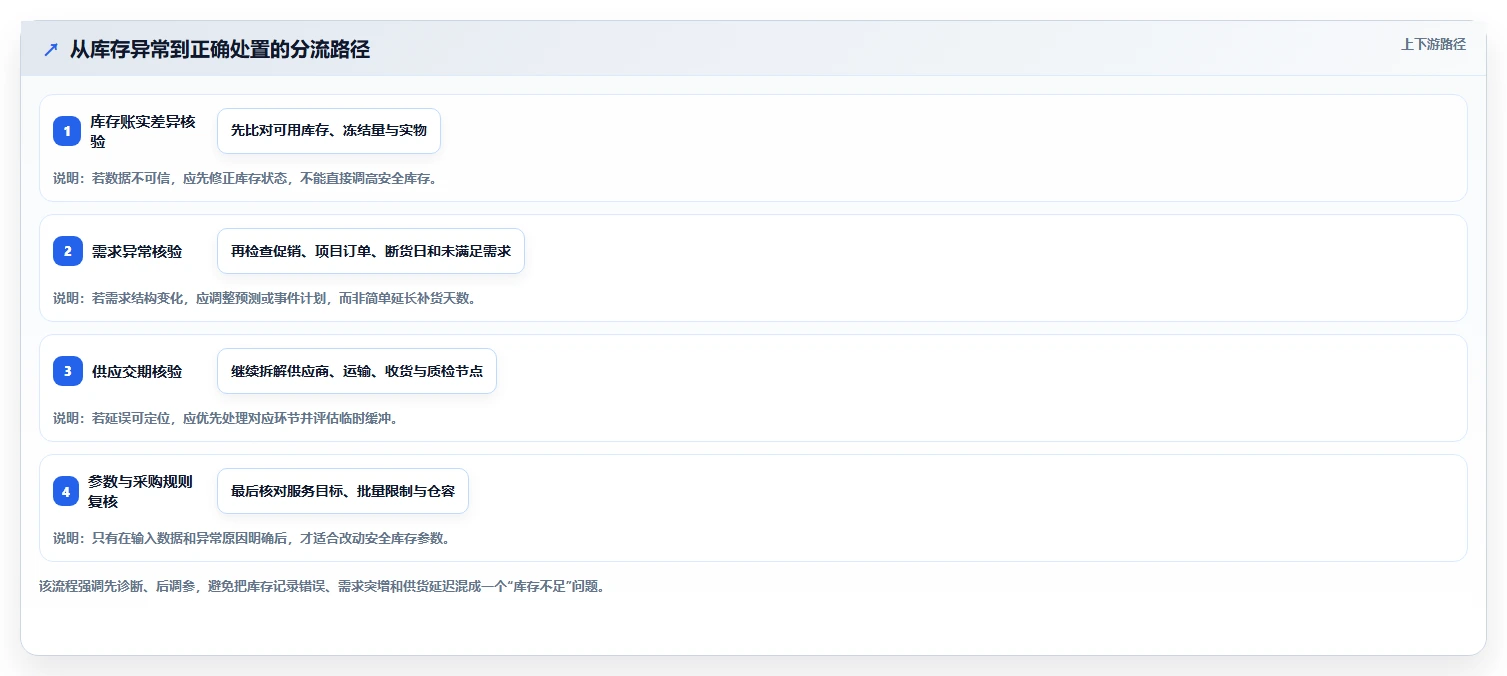The width and height of the screenshot is (1507, 676).
Task: Click the note about 改动安全库存参数
Action: click(252, 538)
